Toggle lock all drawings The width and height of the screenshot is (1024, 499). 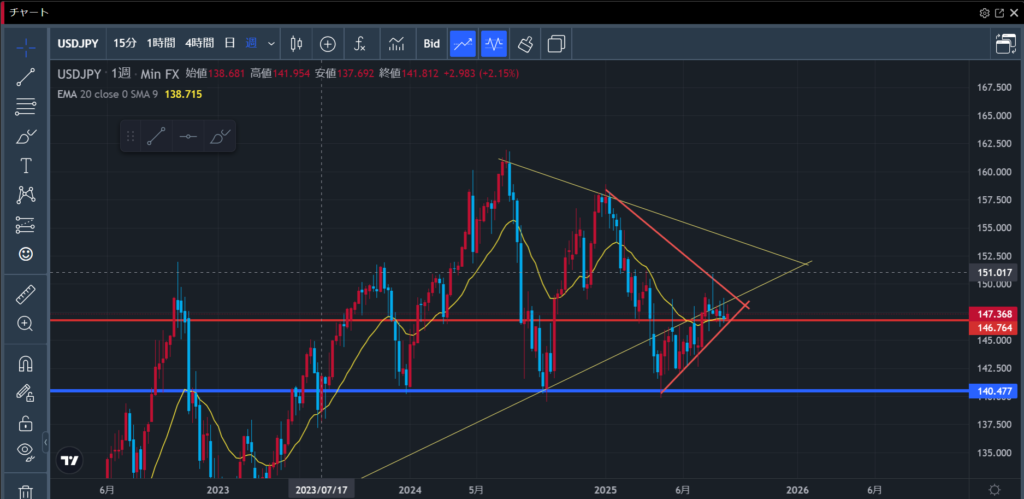25,423
